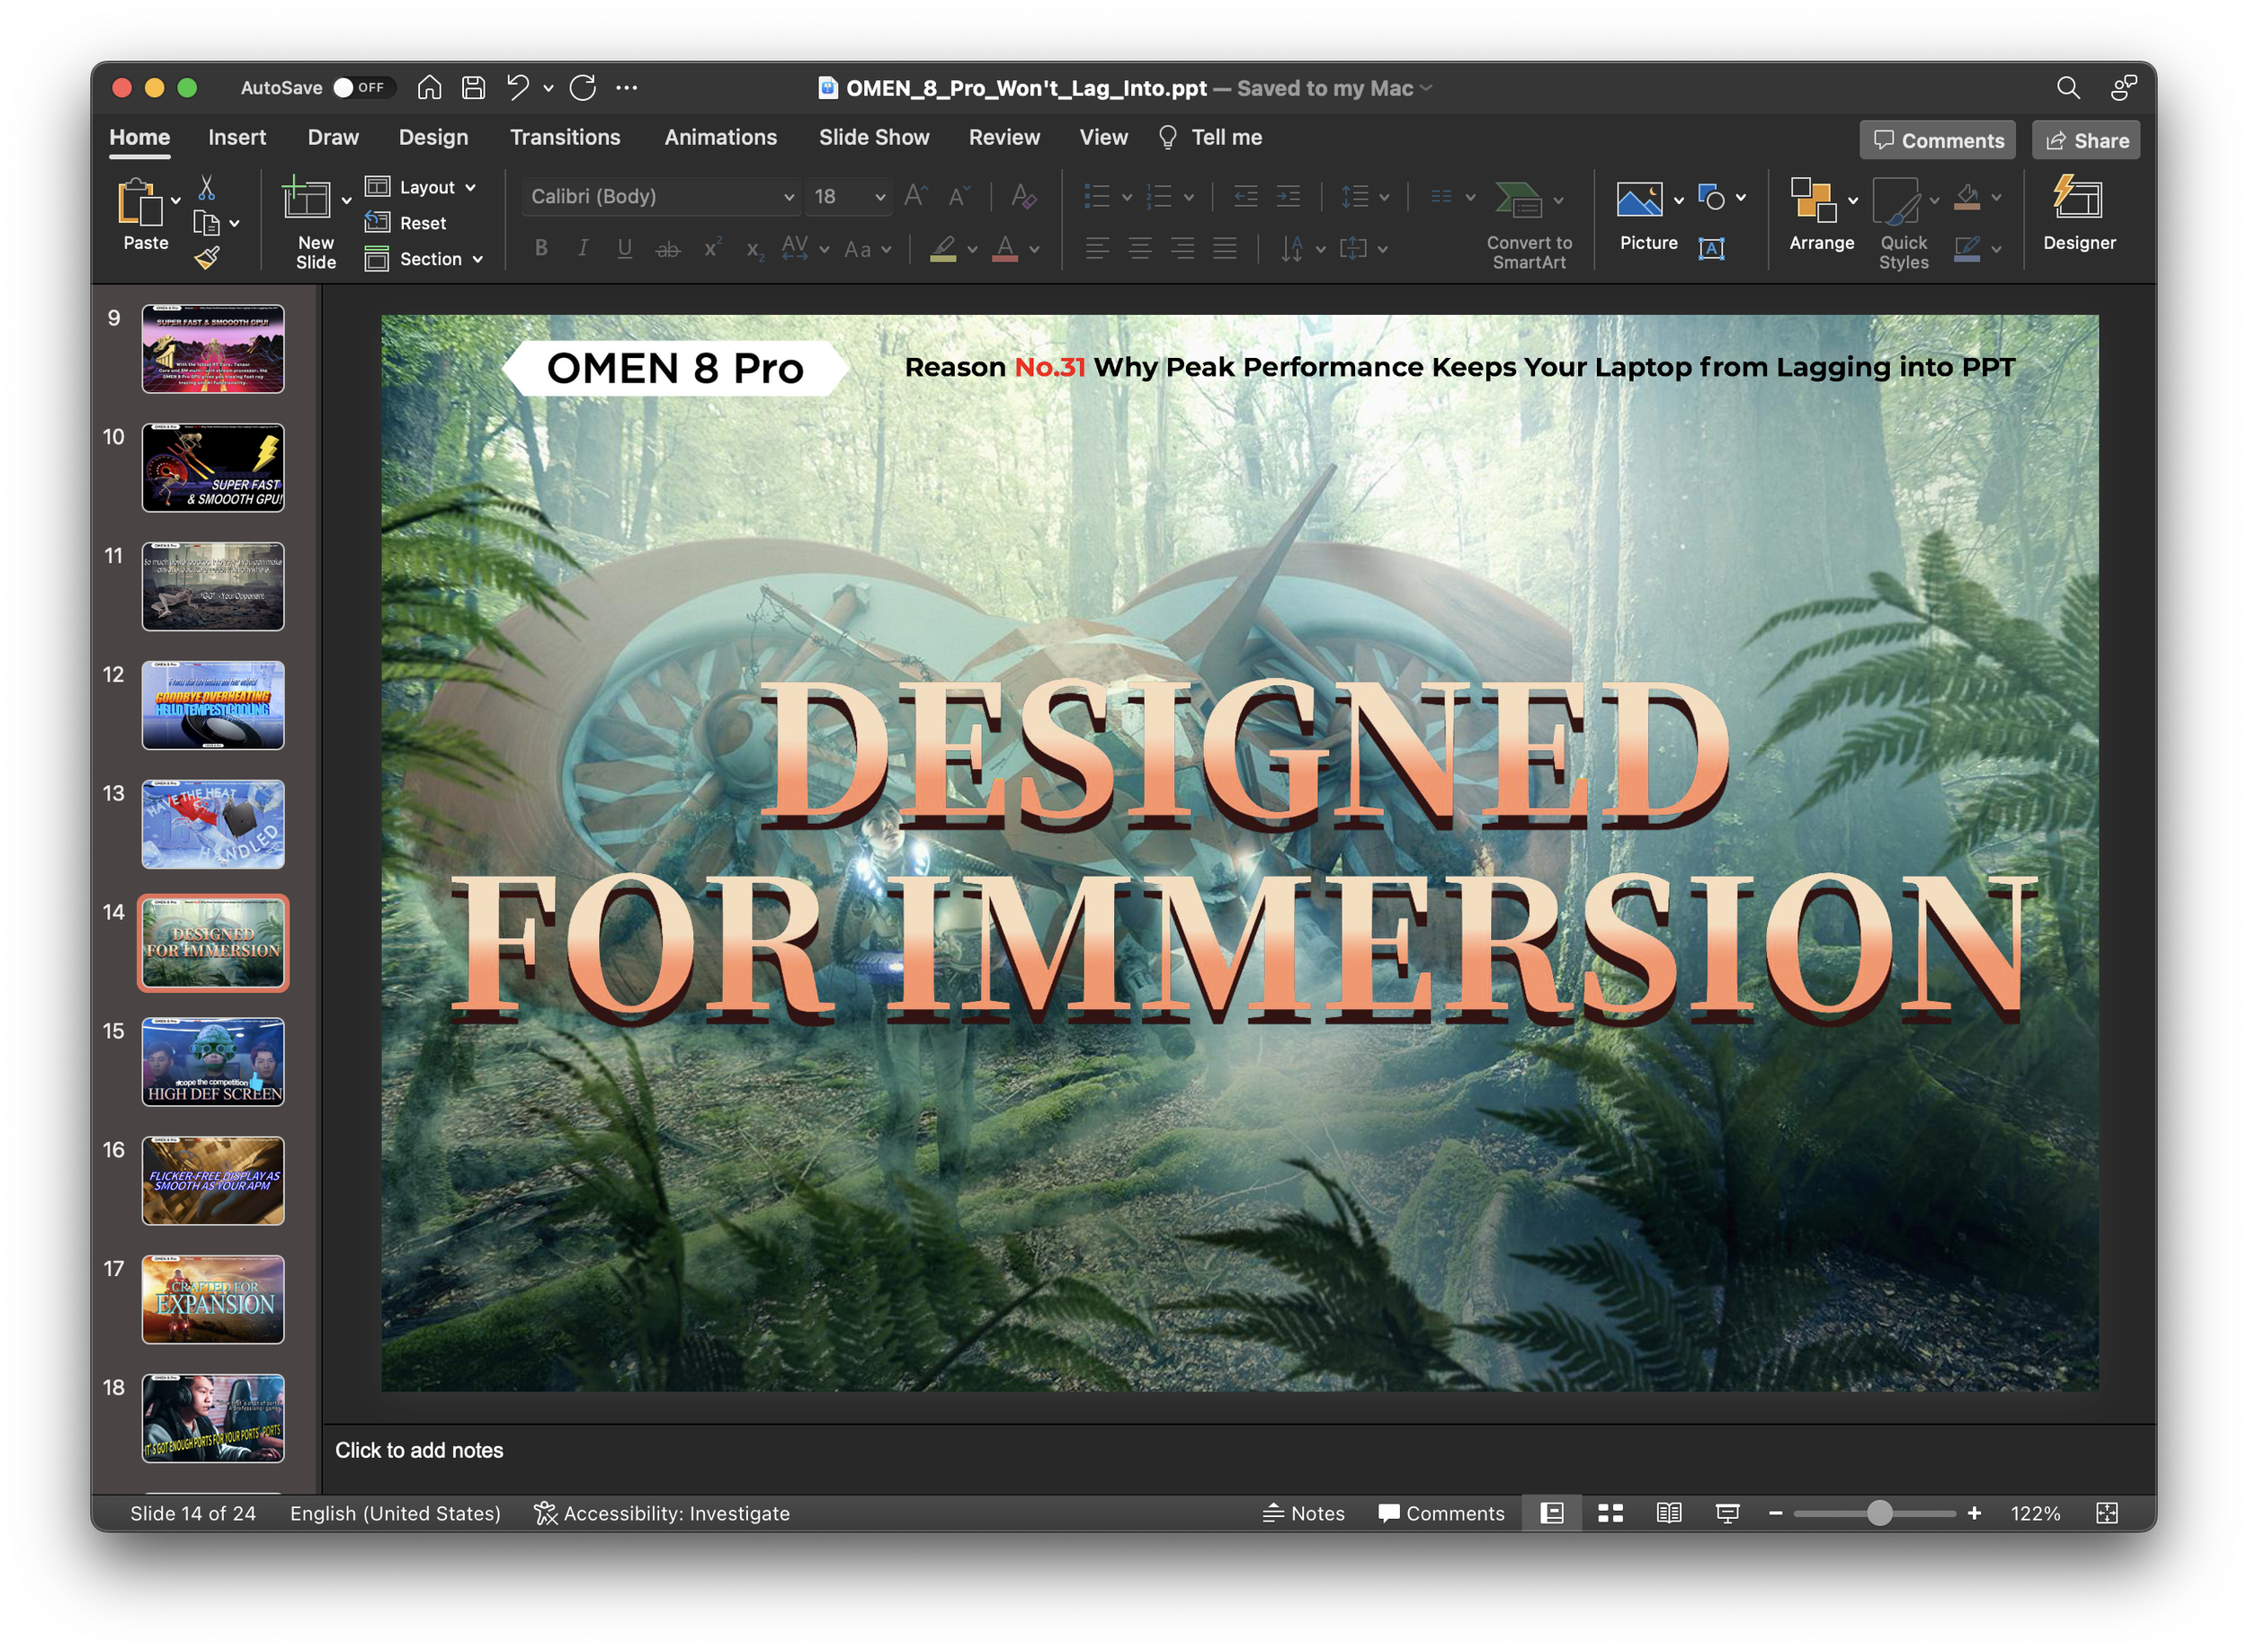Viewport: 2248px width, 1652px height.
Task: Open the Designer pane
Action: [x=2078, y=213]
